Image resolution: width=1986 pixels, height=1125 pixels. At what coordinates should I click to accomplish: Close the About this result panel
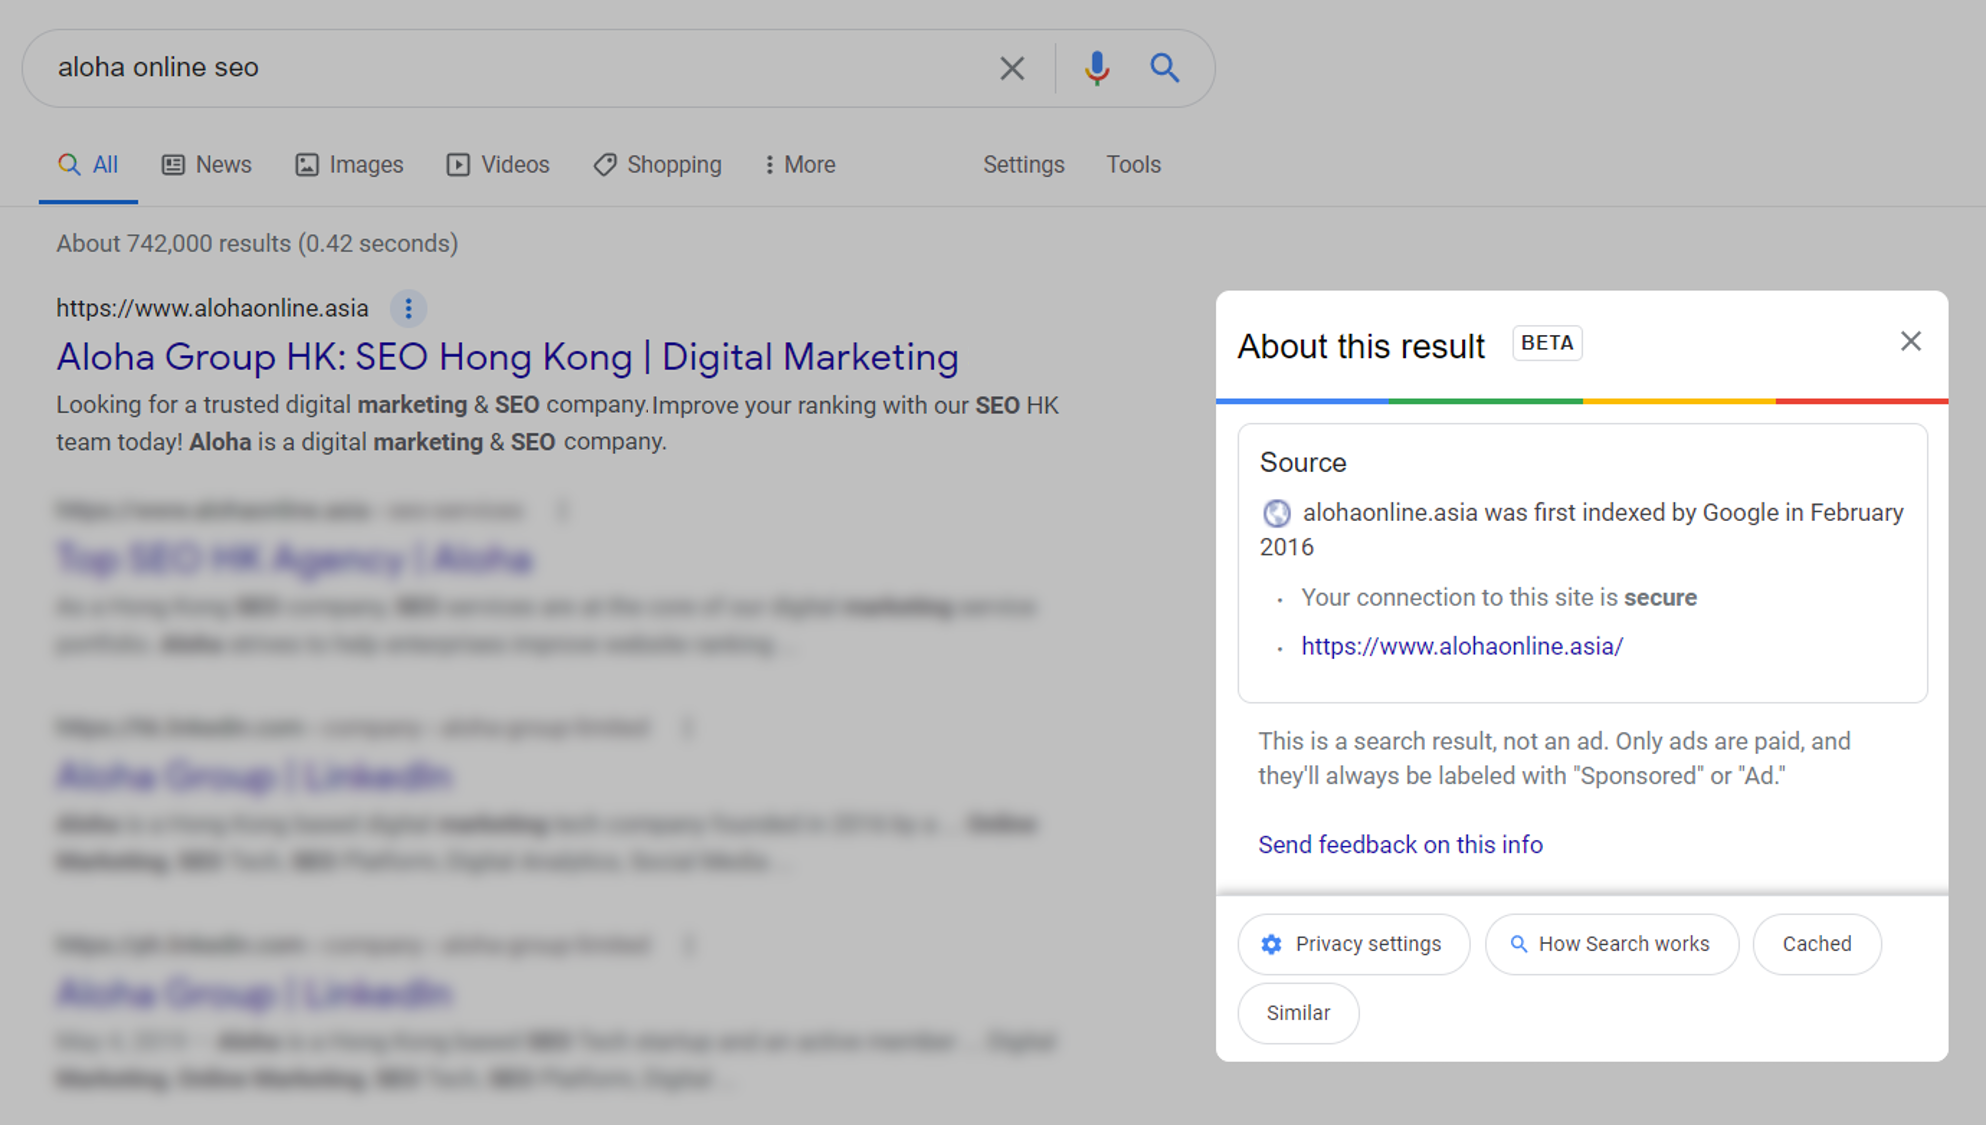pyautogui.click(x=1910, y=342)
